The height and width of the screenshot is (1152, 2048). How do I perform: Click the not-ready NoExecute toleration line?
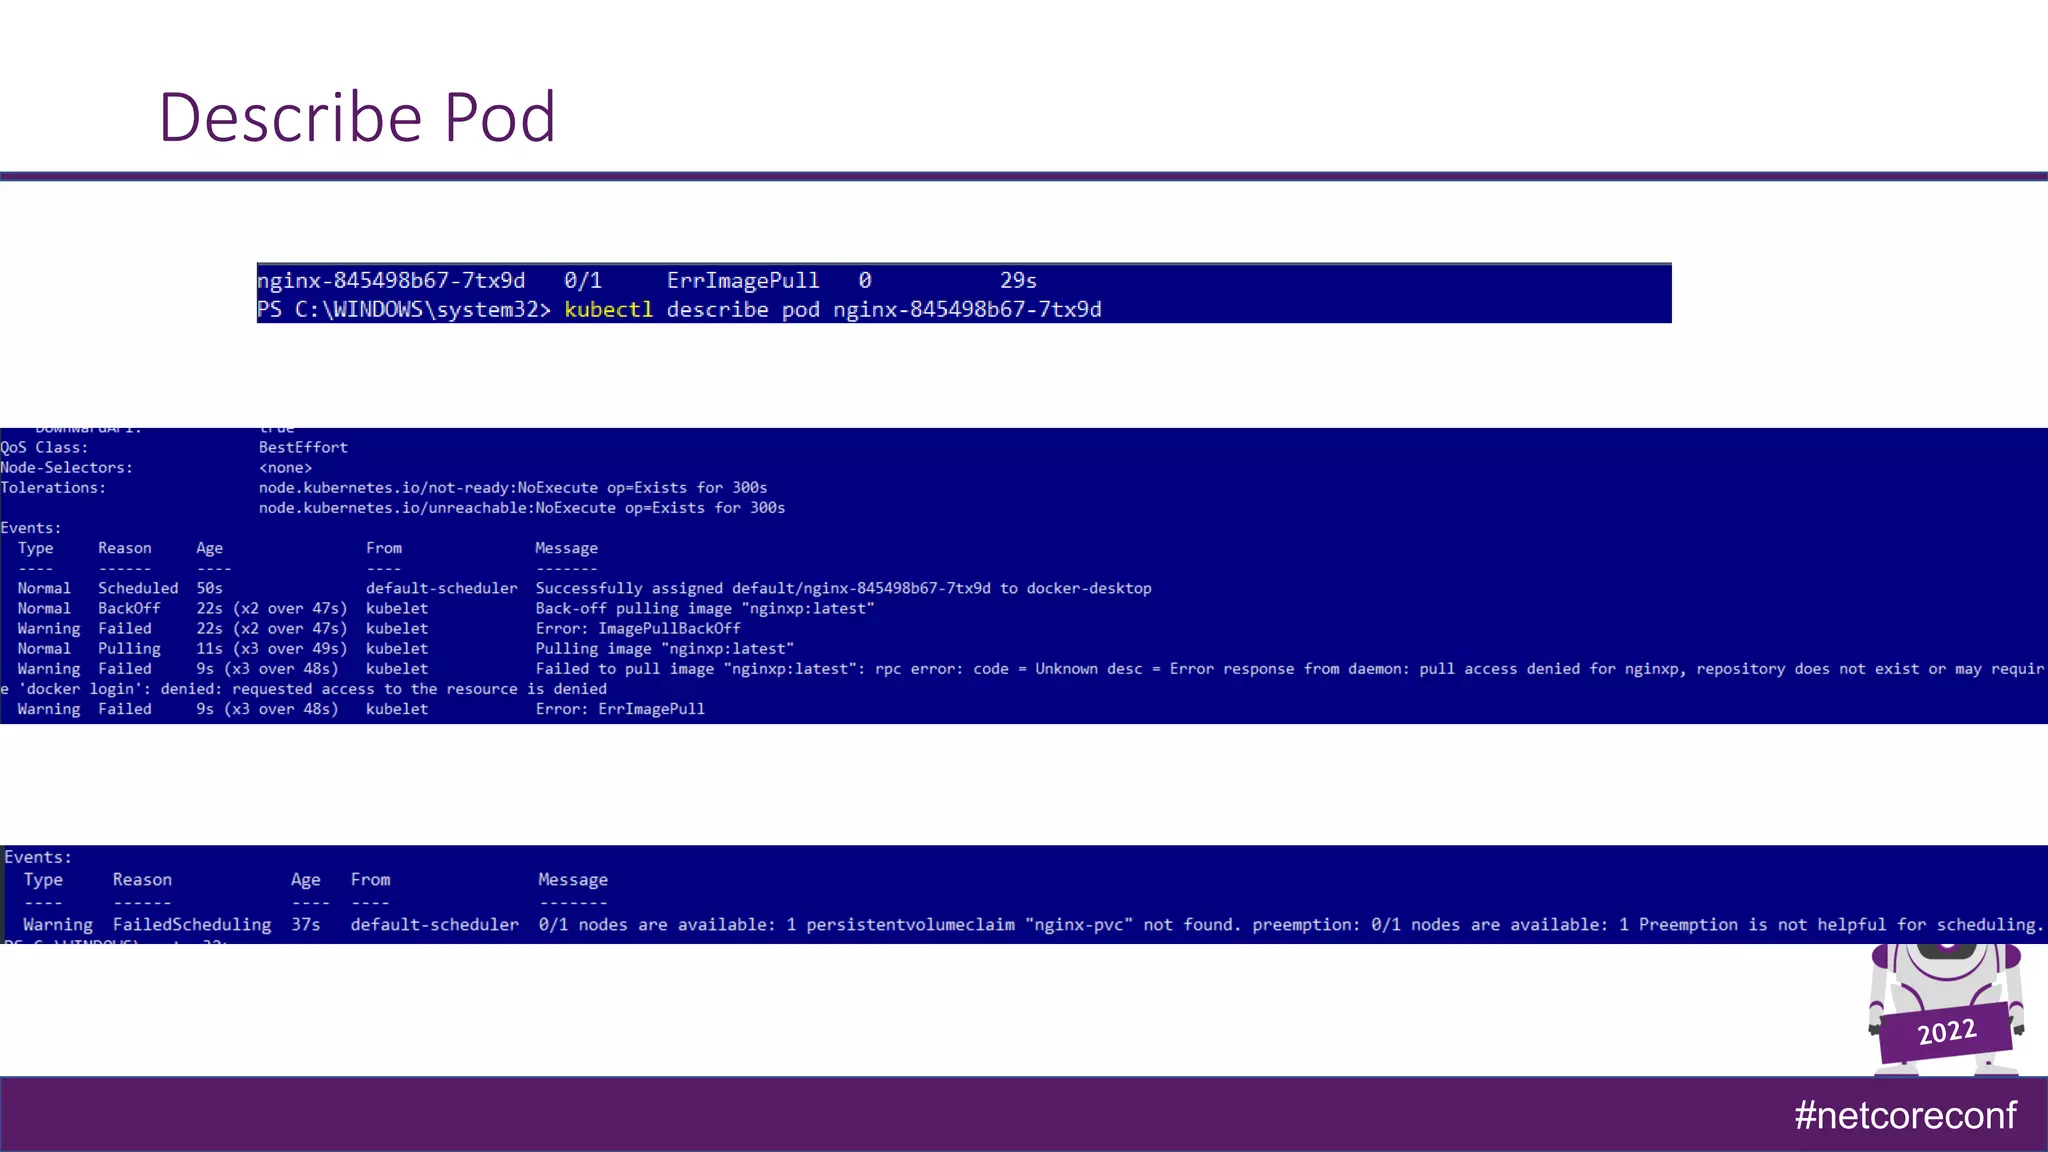click(513, 488)
